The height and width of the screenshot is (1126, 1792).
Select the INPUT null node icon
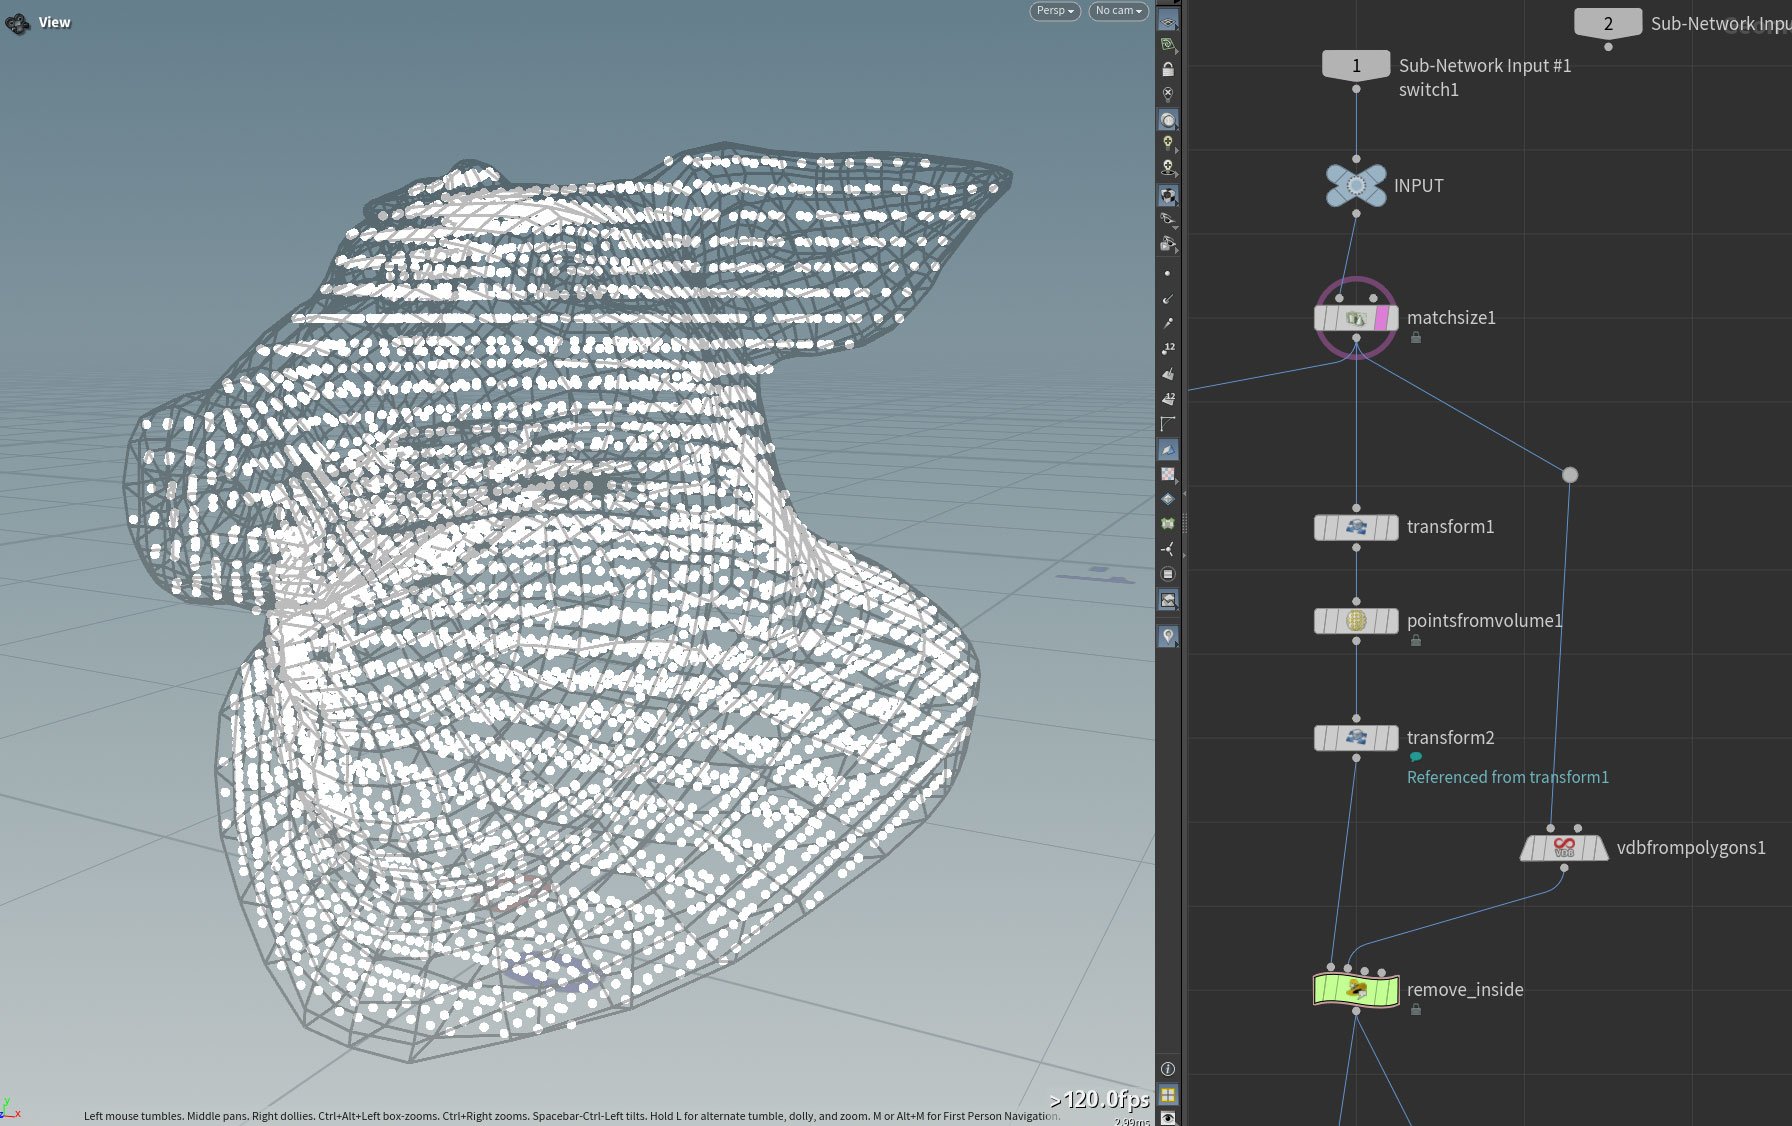[1356, 185]
